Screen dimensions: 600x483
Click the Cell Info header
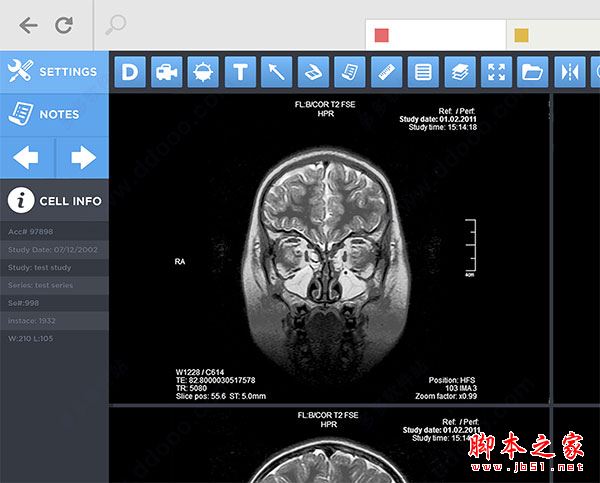tap(54, 201)
